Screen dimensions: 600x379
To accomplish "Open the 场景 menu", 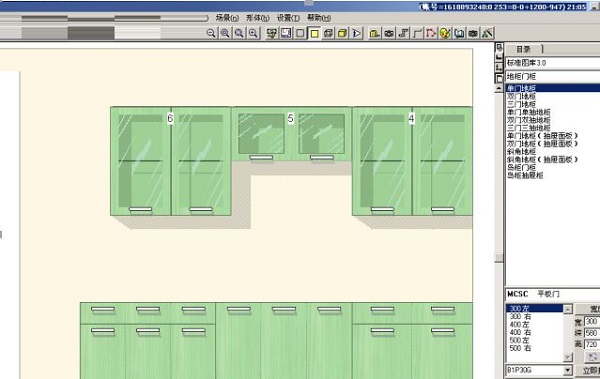I will click(x=227, y=18).
